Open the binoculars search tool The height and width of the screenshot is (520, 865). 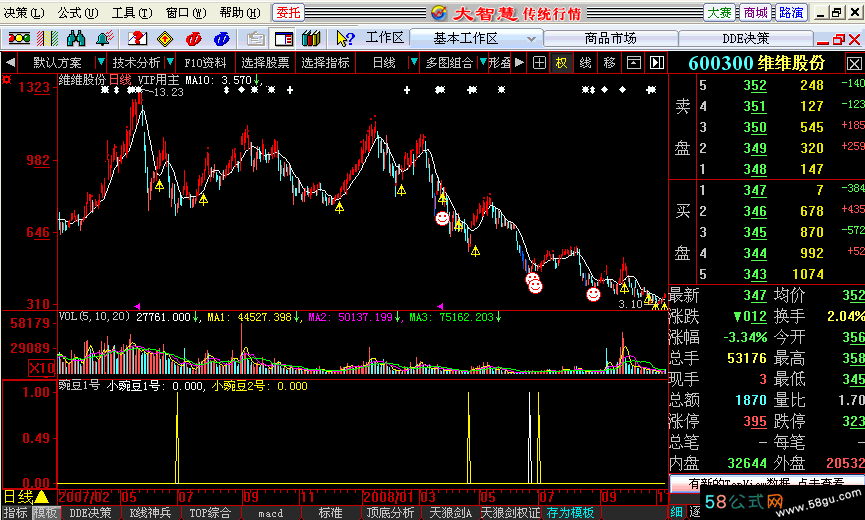(76, 39)
